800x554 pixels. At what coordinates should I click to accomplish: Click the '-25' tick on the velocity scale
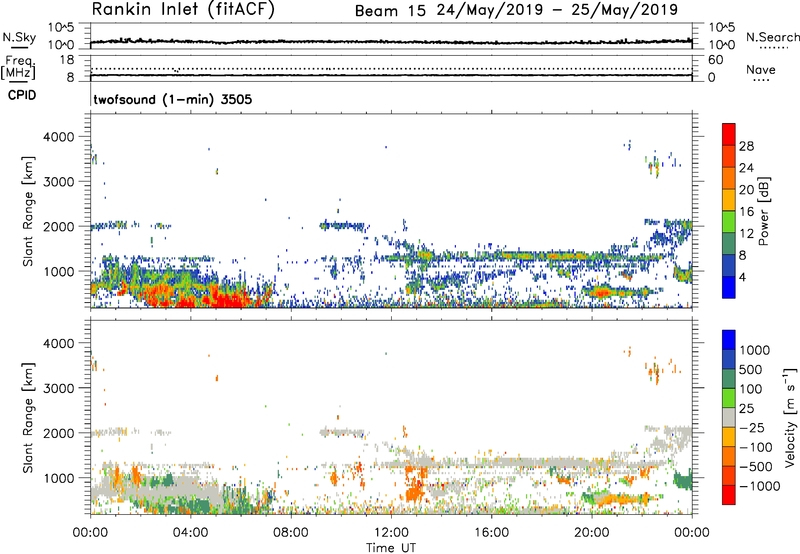pos(752,427)
